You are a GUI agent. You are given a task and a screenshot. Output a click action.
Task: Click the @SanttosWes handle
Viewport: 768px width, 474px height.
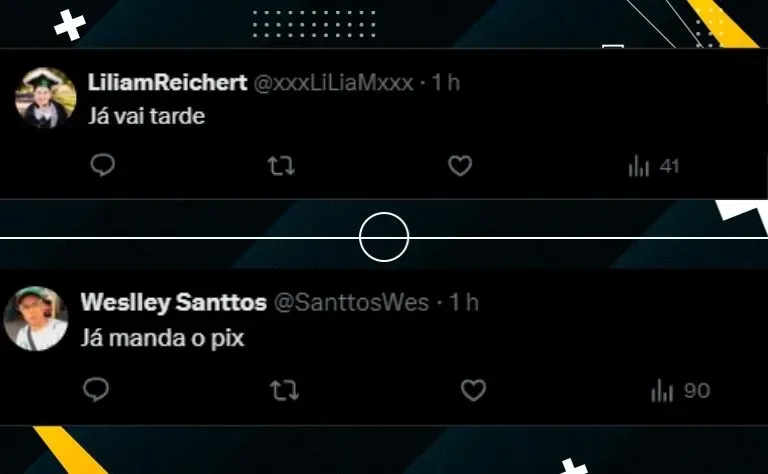(351, 303)
